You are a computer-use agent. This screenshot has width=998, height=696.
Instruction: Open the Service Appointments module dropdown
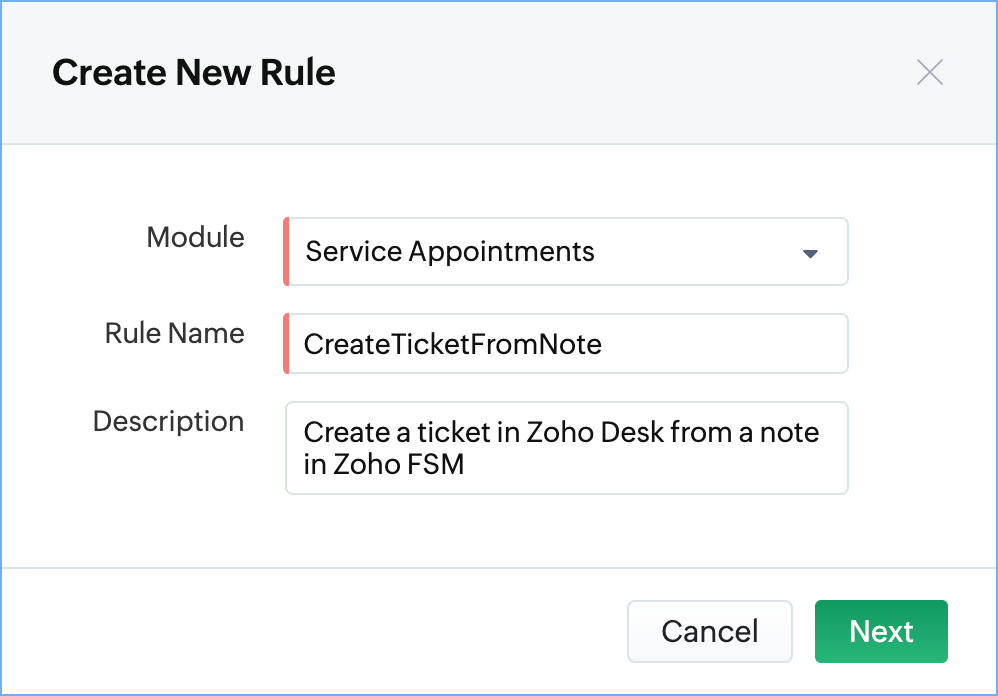[x=567, y=252]
